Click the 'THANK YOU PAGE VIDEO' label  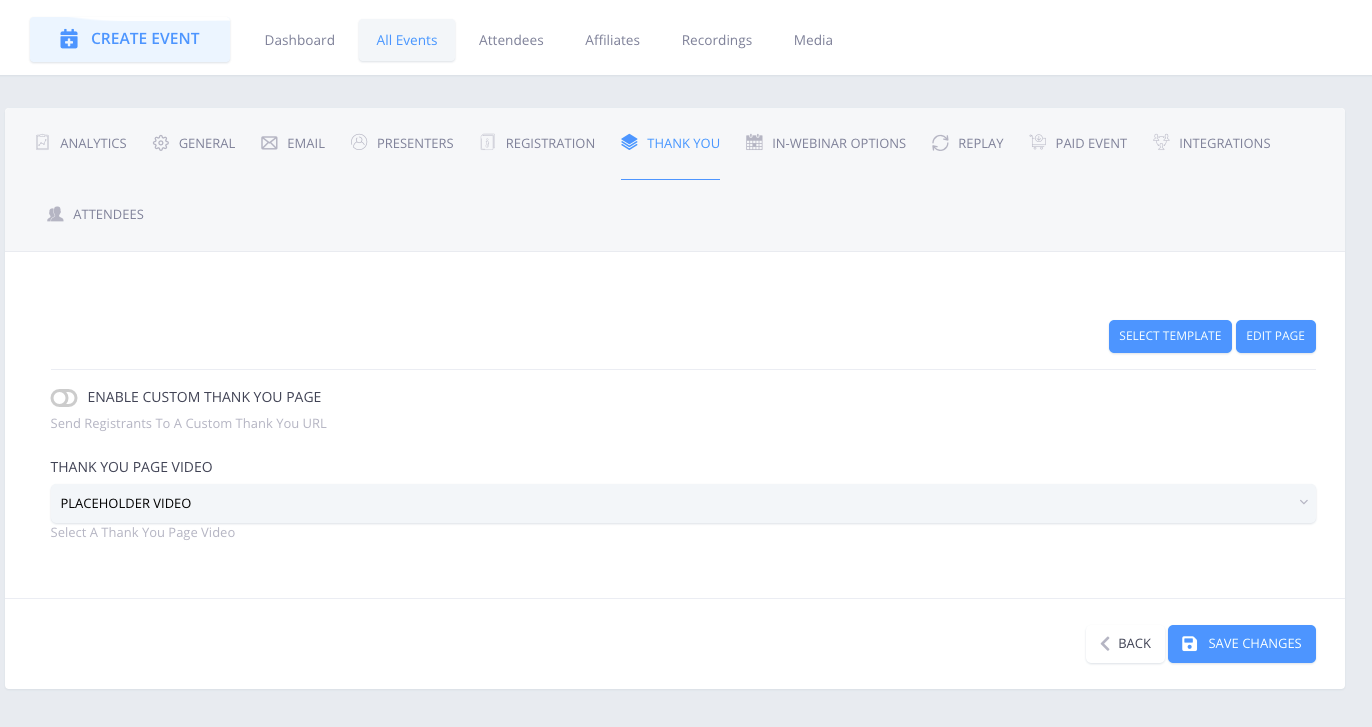132,467
